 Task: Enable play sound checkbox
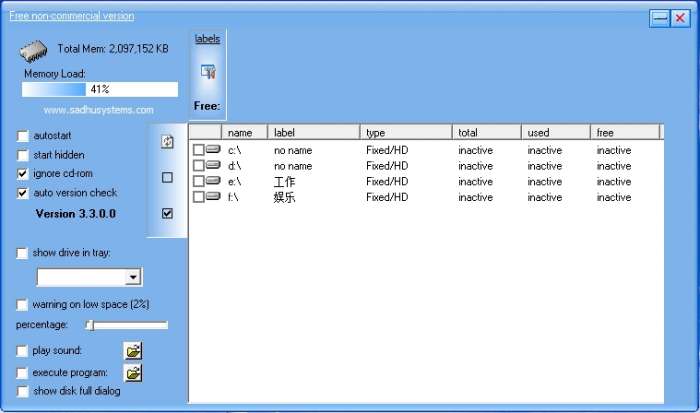pyautogui.click(x=22, y=351)
